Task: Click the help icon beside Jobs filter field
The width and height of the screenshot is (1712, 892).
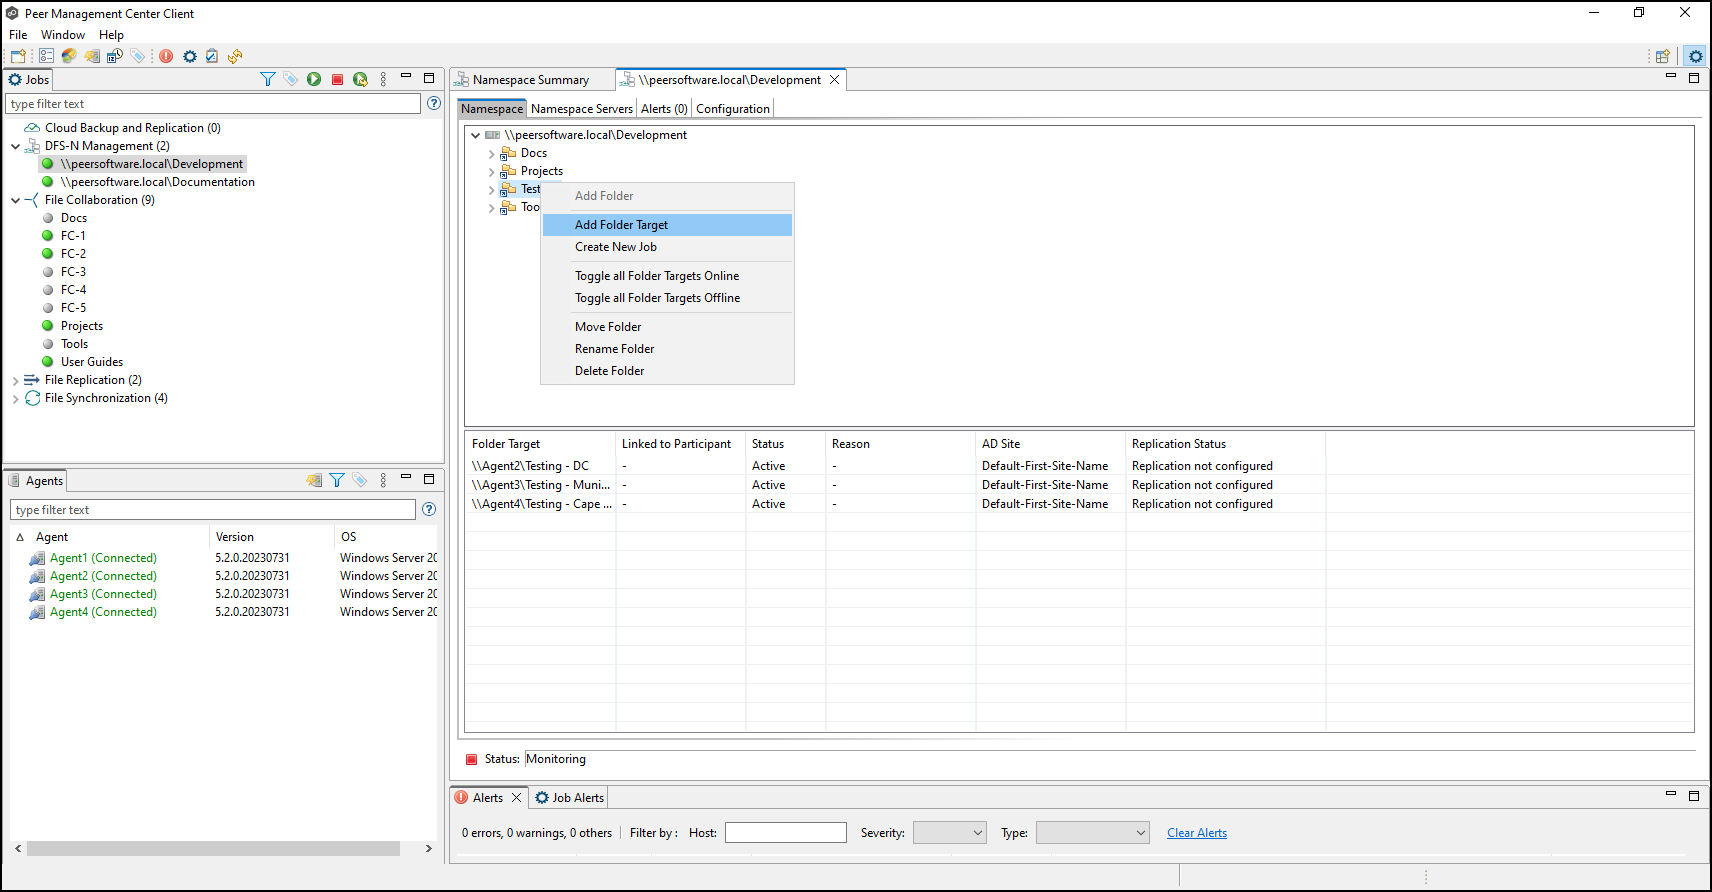Action: (x=434, y=103)
